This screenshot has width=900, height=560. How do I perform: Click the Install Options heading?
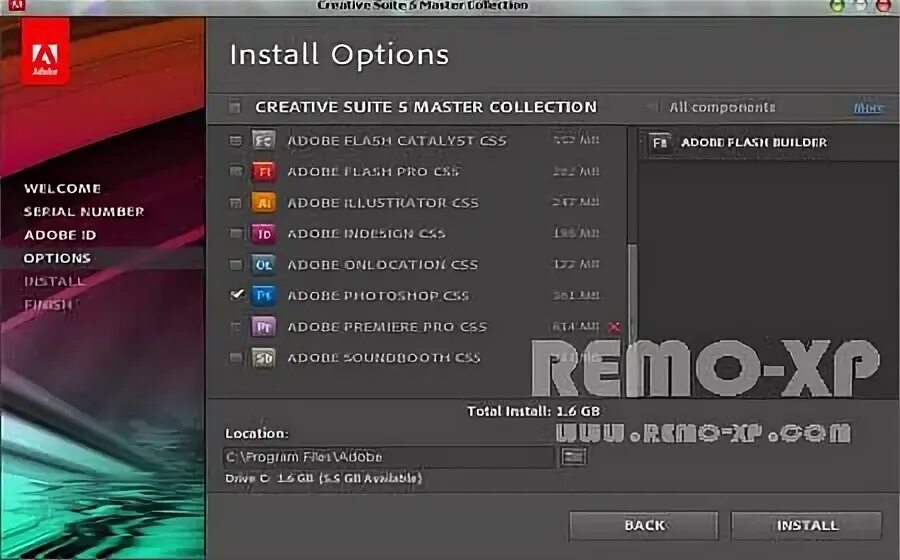tap(339, 55)
